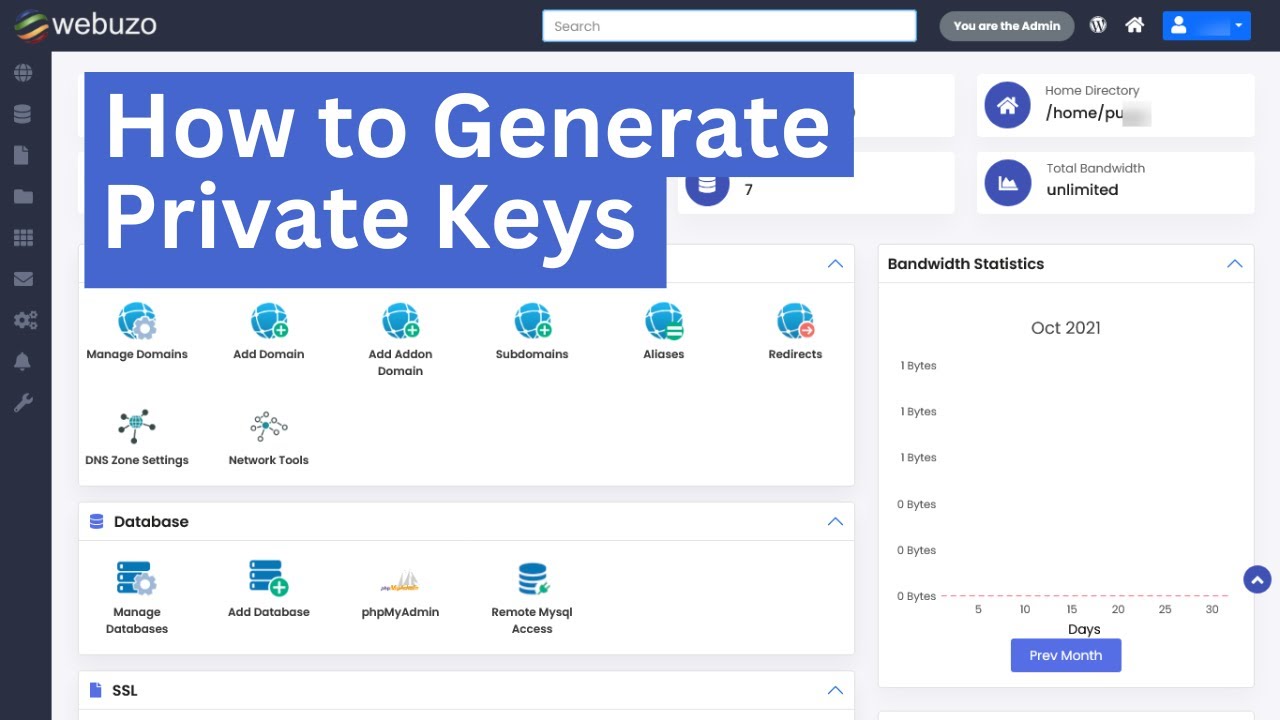Open Remote Mysql Access
Image resolution: width=1280 pixels, height=720 pixels.
coord(532,579)
